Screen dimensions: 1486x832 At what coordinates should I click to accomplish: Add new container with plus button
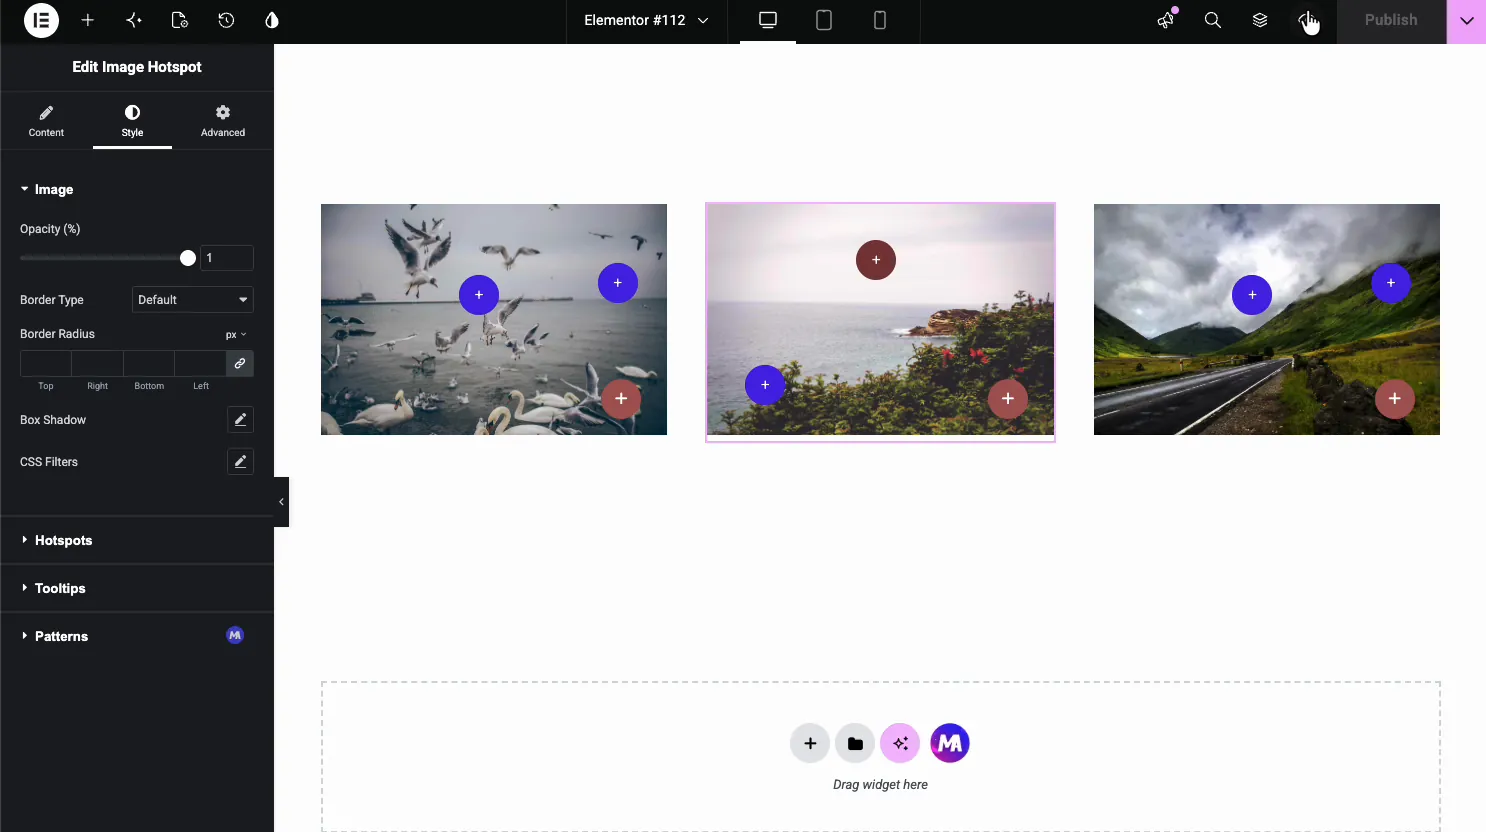point(810,743)
